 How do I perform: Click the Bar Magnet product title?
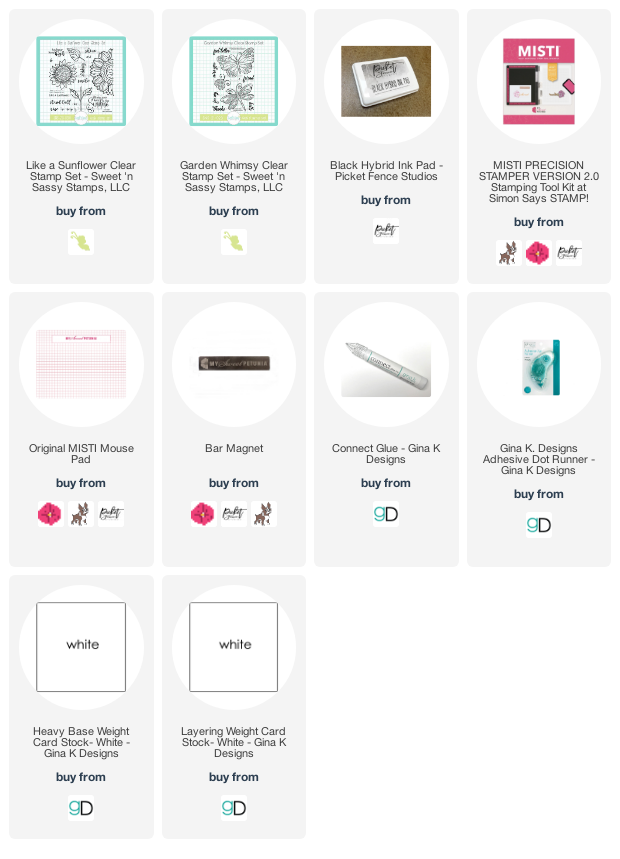click(234, 448)
